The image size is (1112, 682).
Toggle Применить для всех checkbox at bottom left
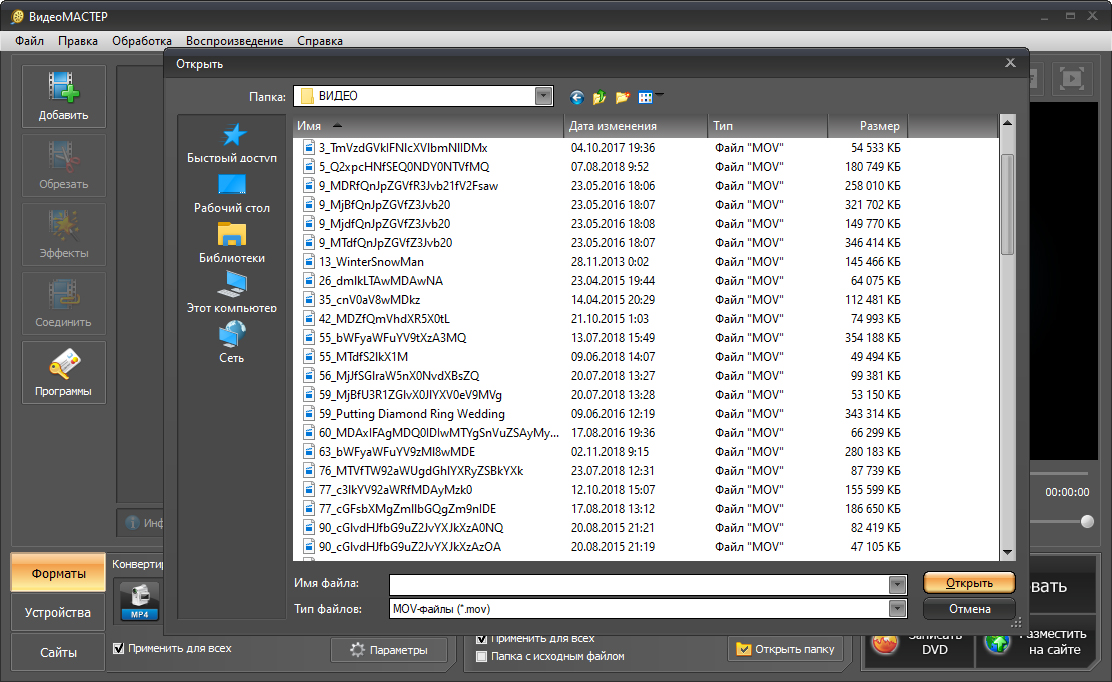pos(119,648)
